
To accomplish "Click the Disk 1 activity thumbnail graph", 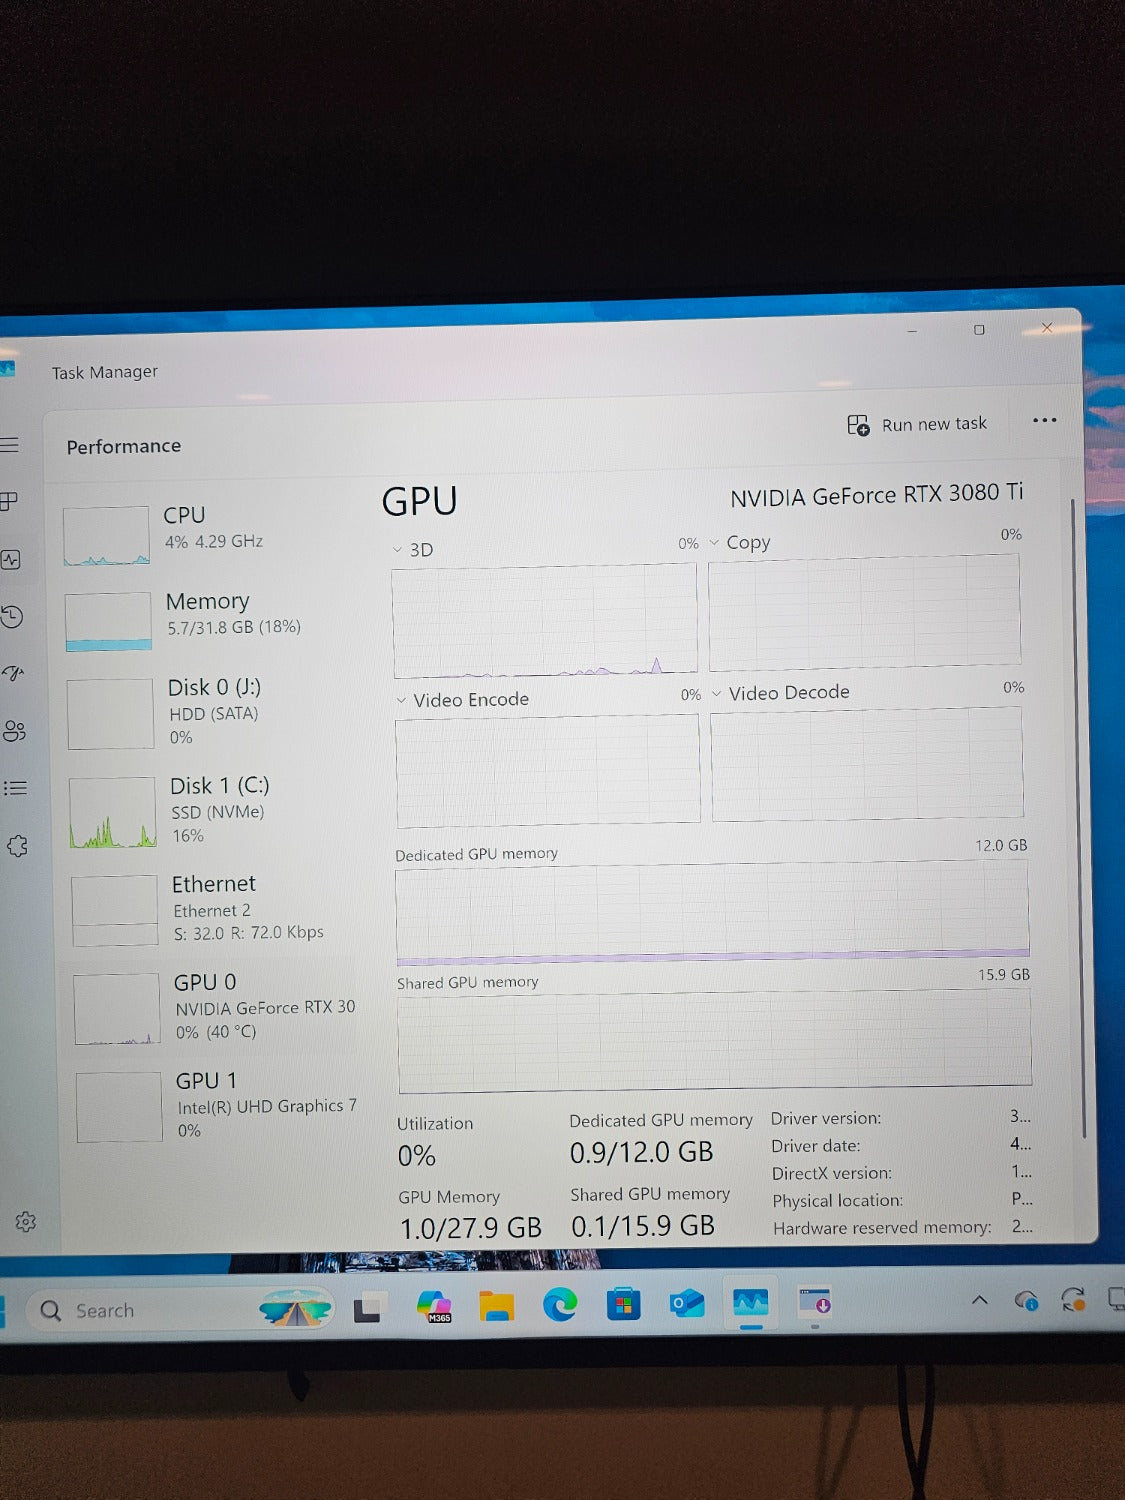I will tap(113, 813).
